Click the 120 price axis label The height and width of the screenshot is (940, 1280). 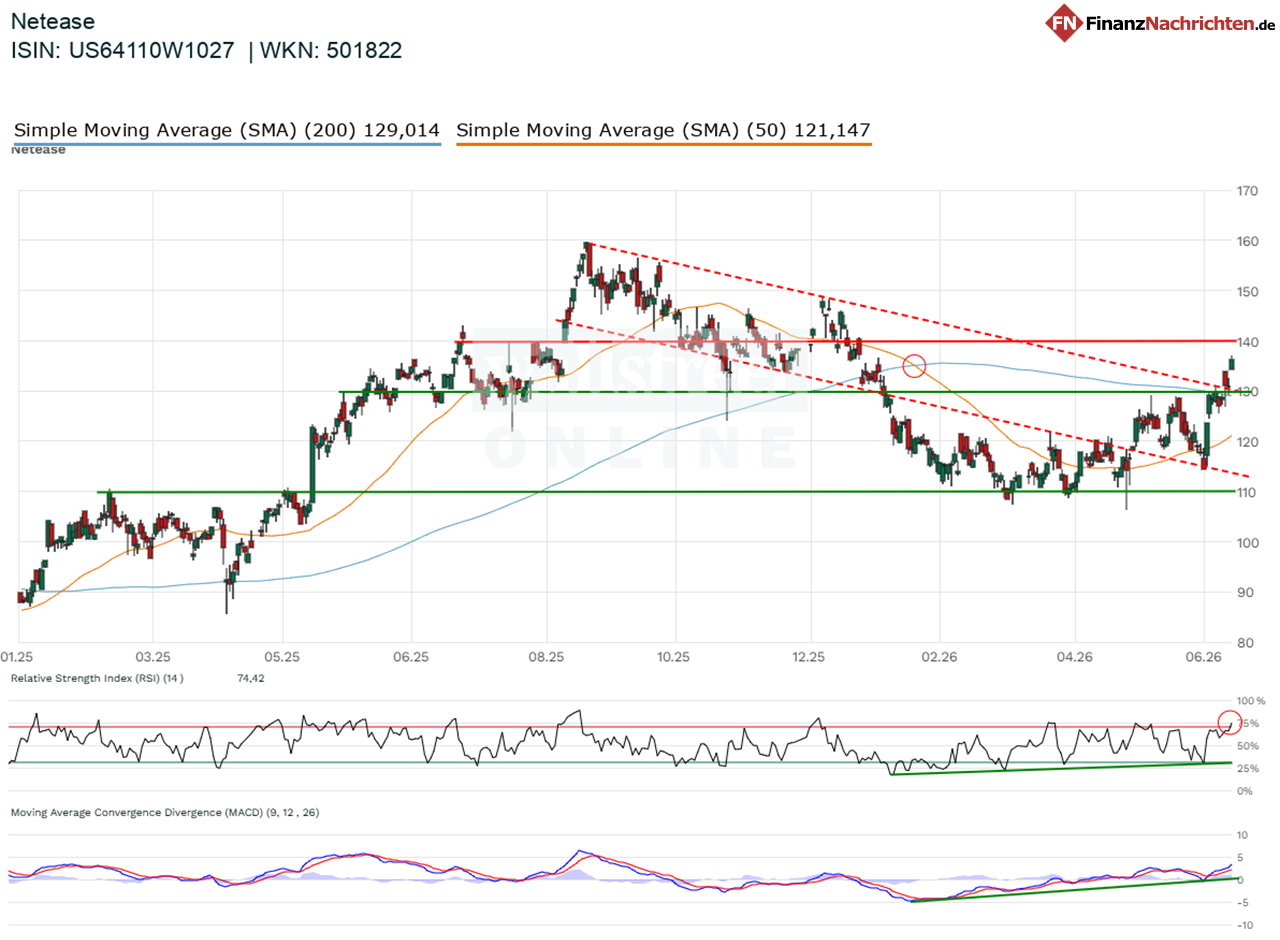click(1247, 442)
